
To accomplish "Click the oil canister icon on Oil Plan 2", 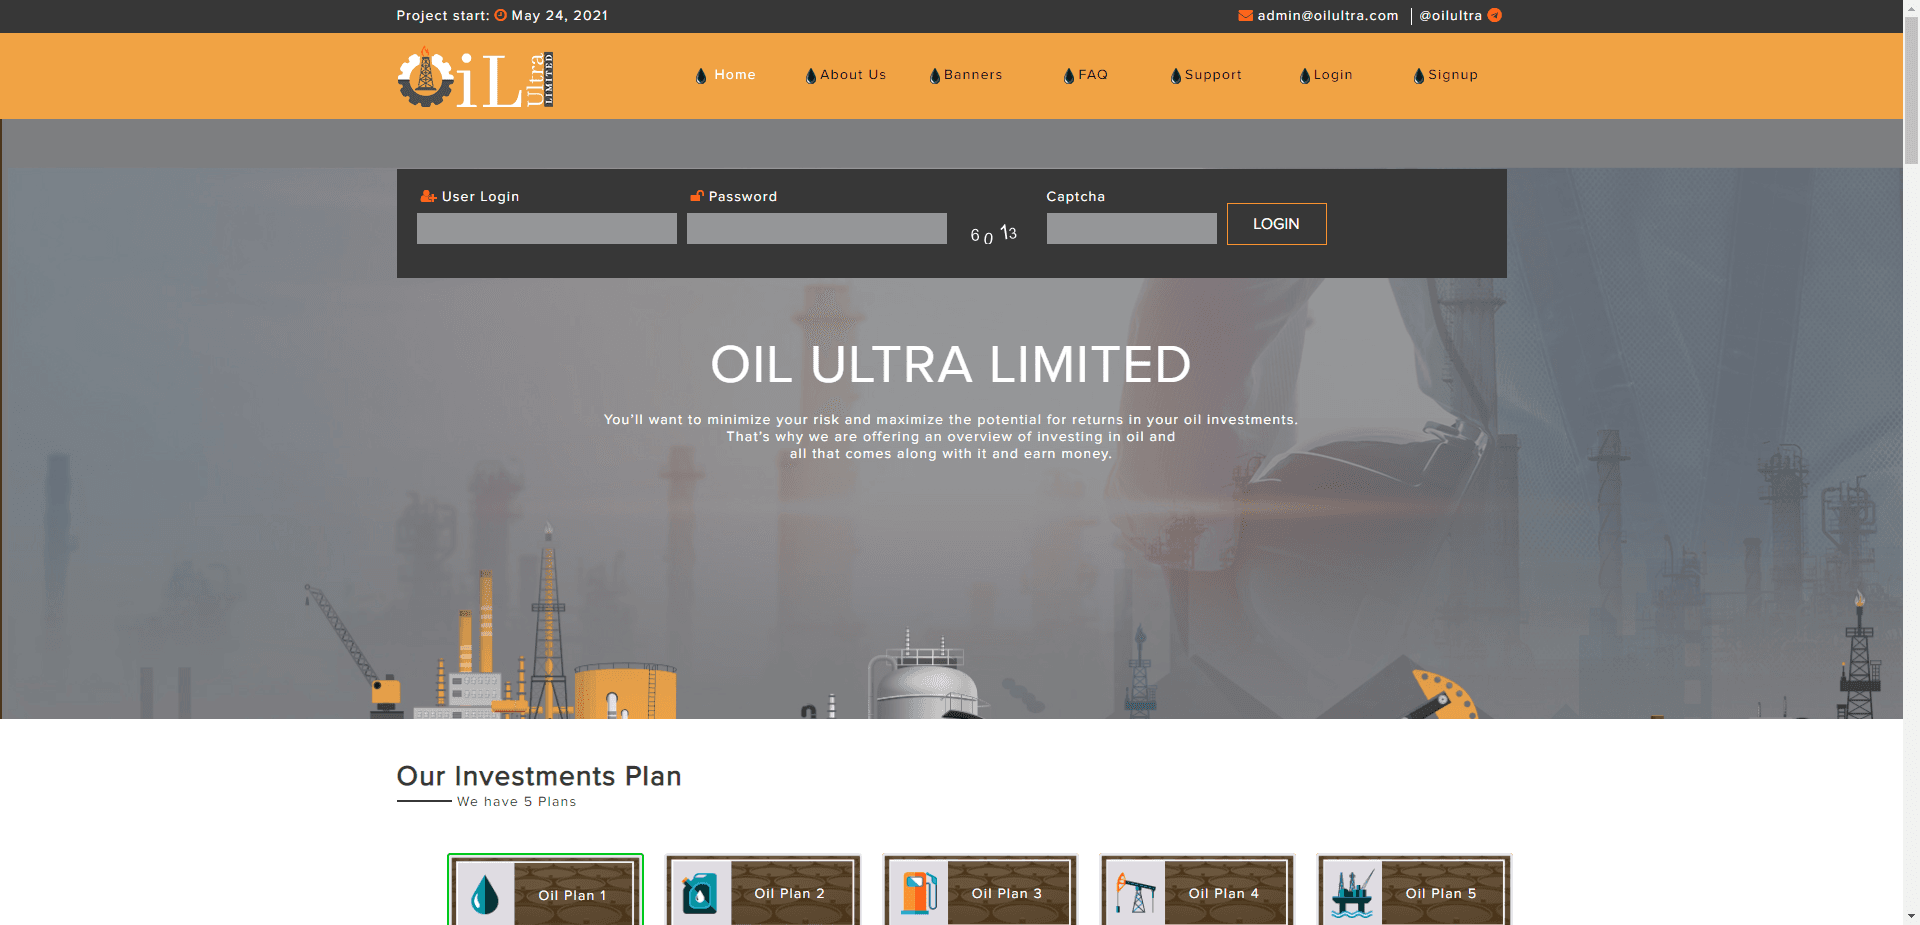I will coord(700,893).
